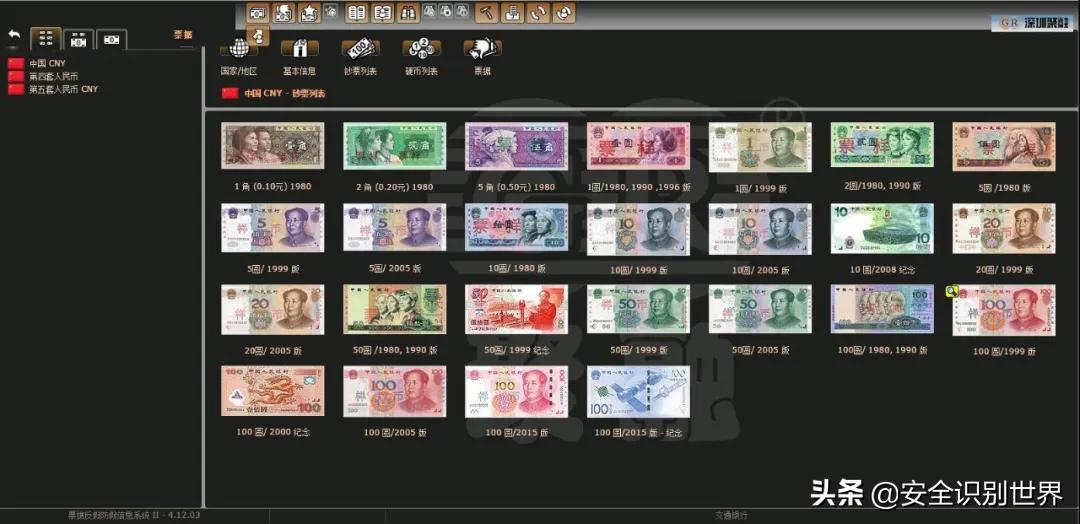
Task: Click the user icon below the toolbar
Action: tap(258, 36)
